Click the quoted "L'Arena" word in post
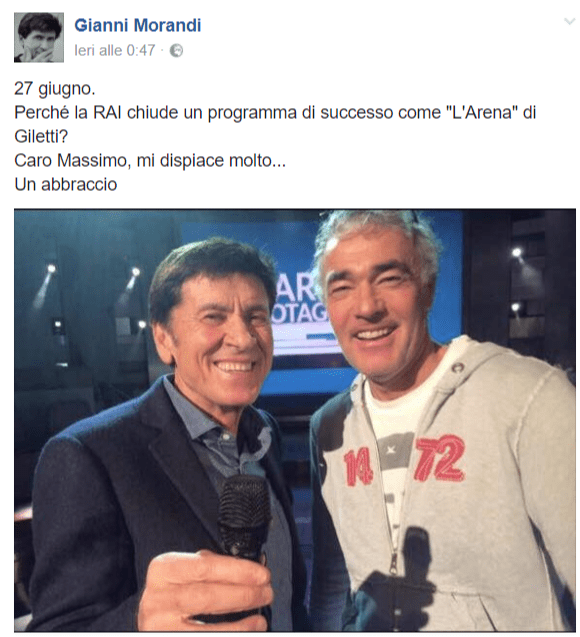Screen dimensions: 580x637 tap(482, 113)
